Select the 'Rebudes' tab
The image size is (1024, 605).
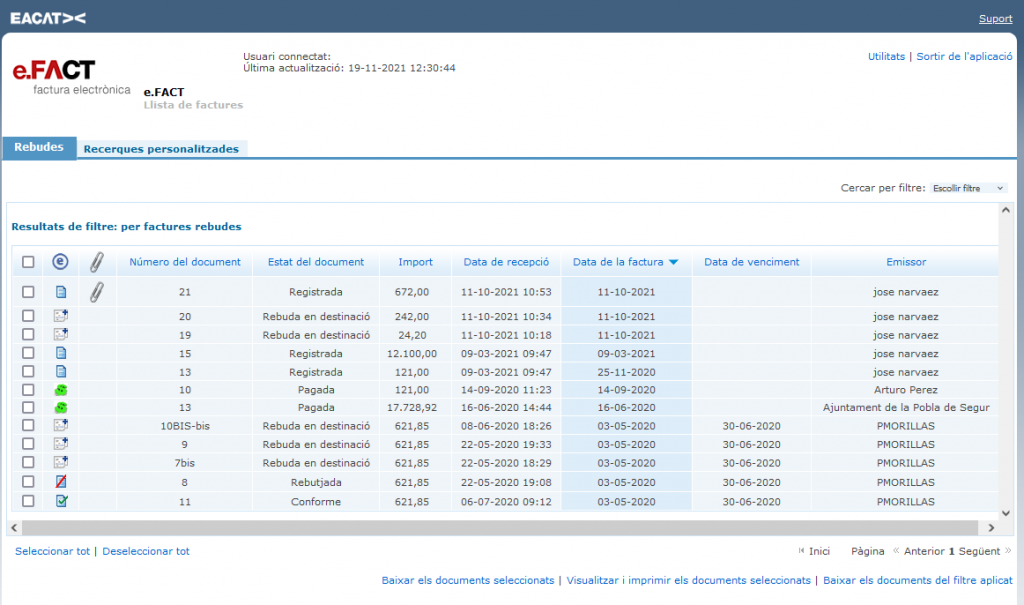tap(39, 148)
